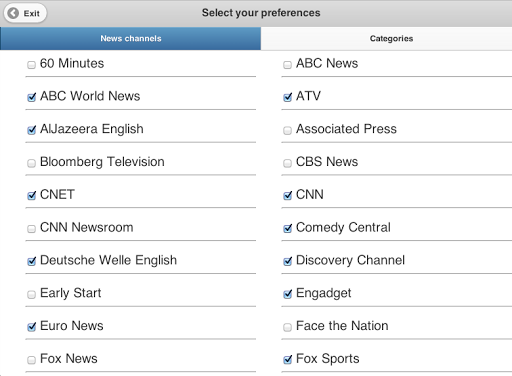Uncheck Deutsche Welle English
The image size is (512, 376).
31,261
